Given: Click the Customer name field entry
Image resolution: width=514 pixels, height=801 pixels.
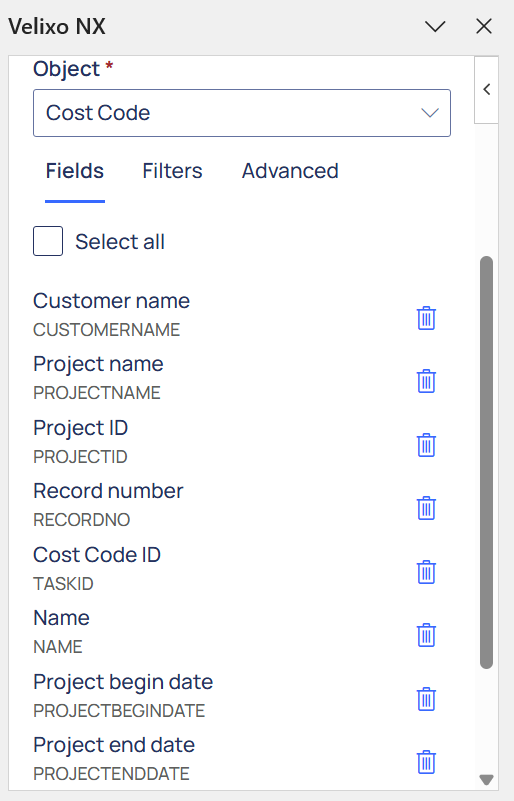Looking at the screenshot, I should 111,314.
